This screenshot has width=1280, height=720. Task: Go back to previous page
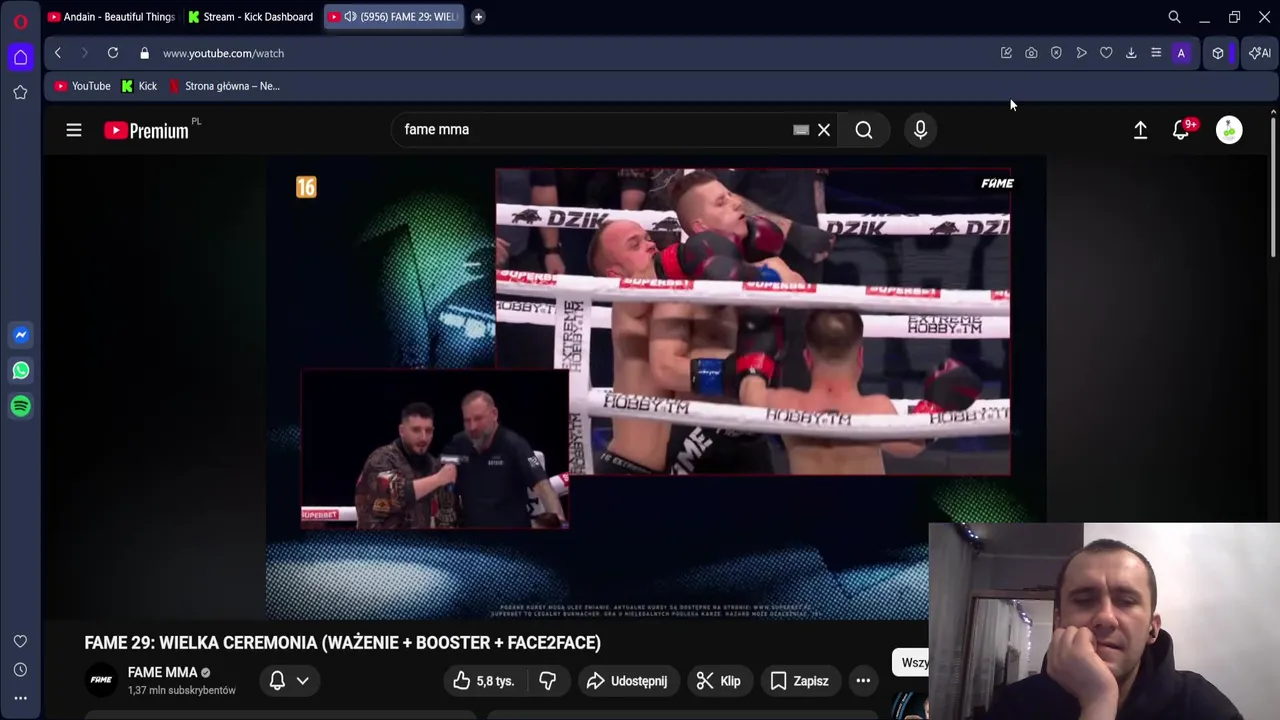point(58,53)
